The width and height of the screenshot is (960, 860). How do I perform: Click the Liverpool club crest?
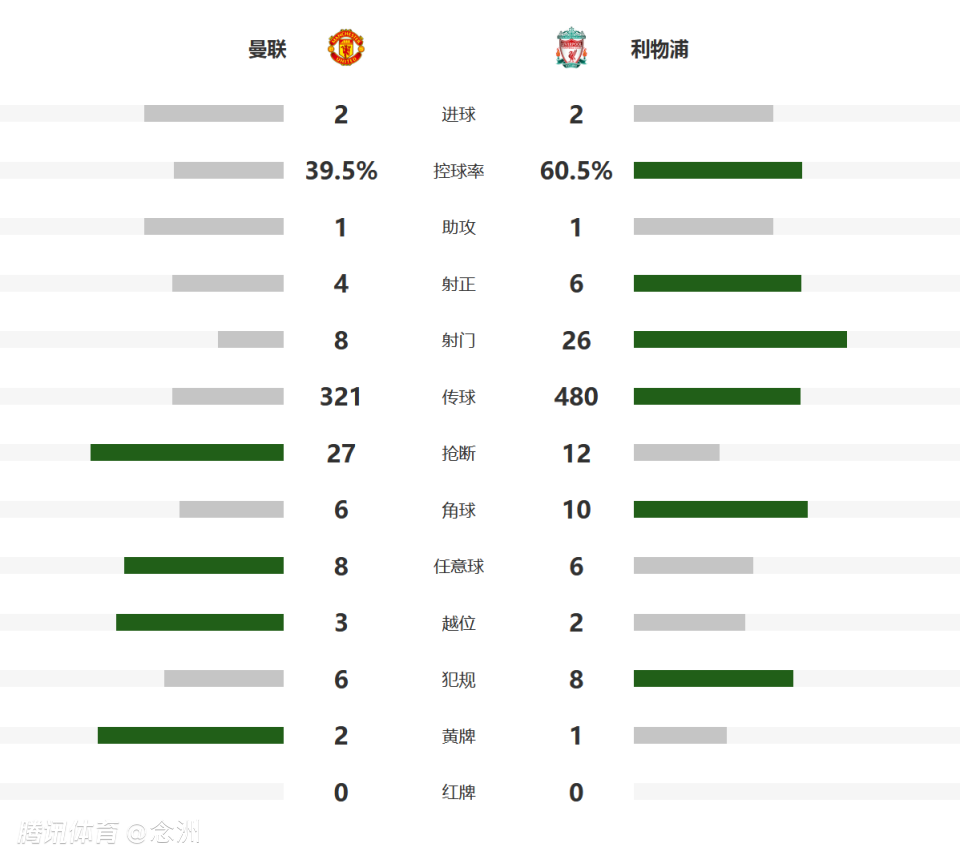(x=572, y=48)
